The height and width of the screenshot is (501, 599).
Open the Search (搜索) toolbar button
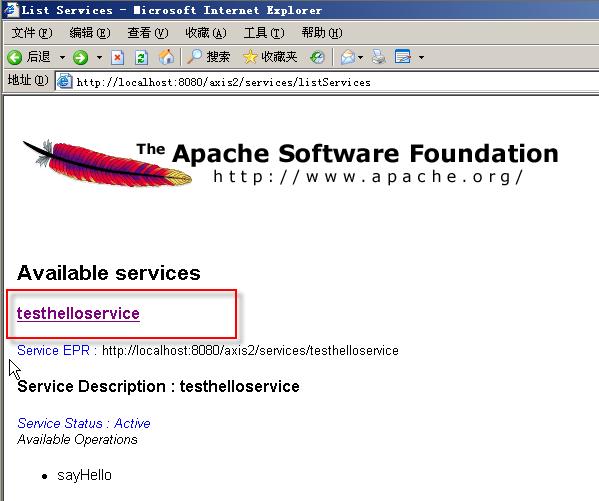(x=209, y=57)
